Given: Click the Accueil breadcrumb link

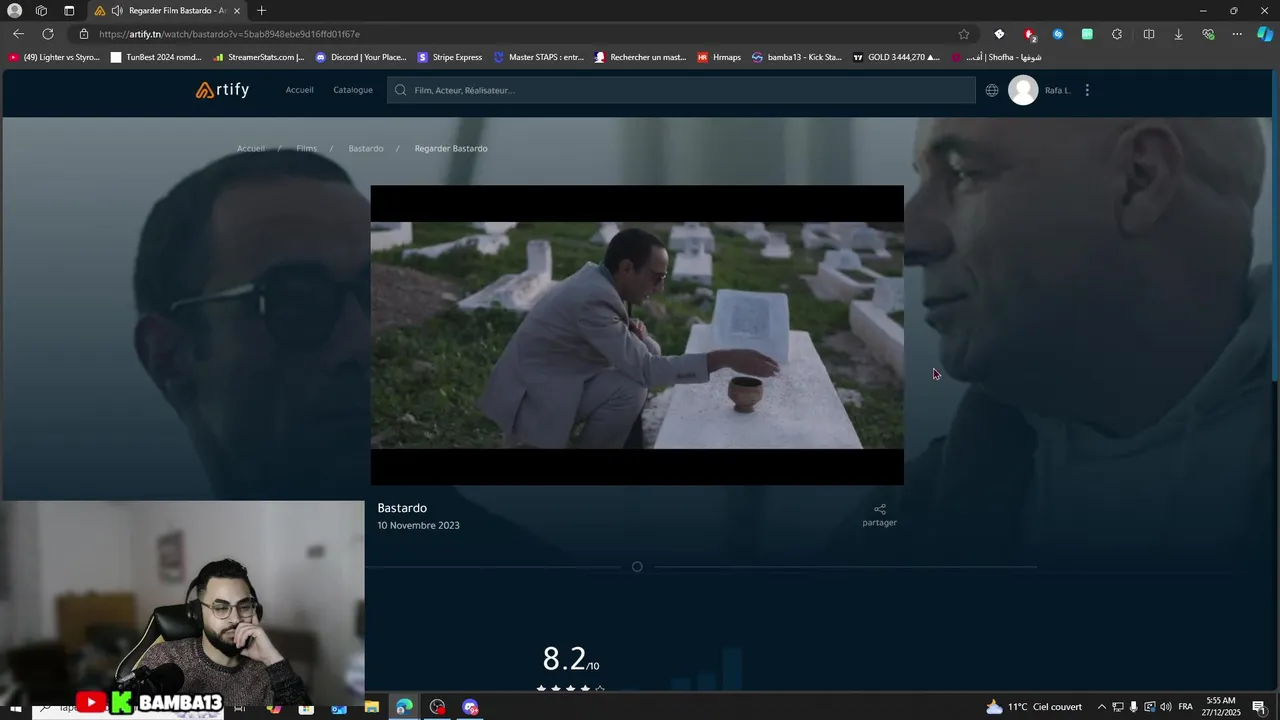Looking at the screenshot, I should (251, 148).
